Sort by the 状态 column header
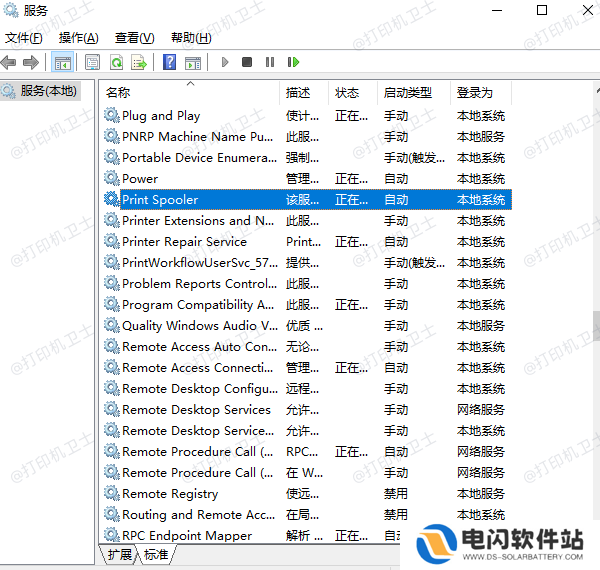The image size is (600, 570). click(x=353, y=93)
